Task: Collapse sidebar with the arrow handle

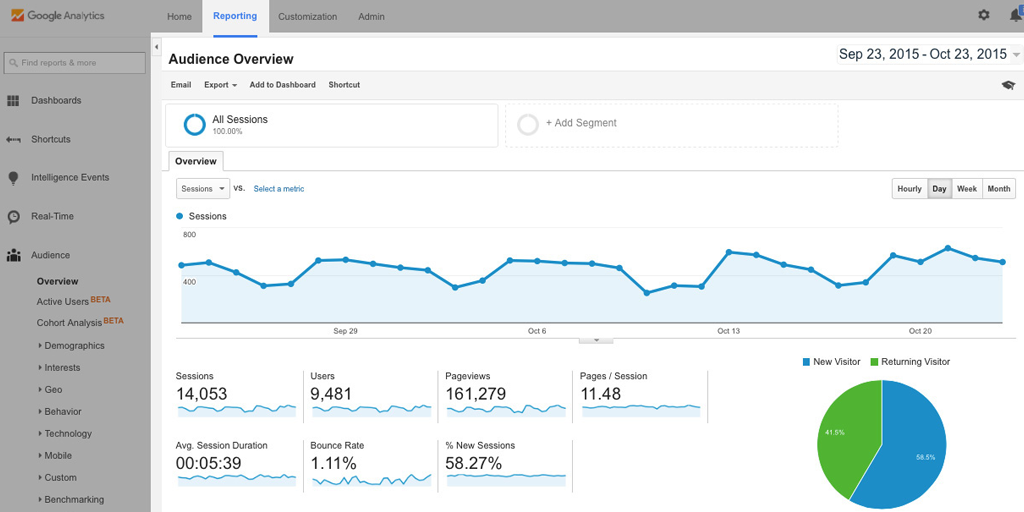Action: 156,47
